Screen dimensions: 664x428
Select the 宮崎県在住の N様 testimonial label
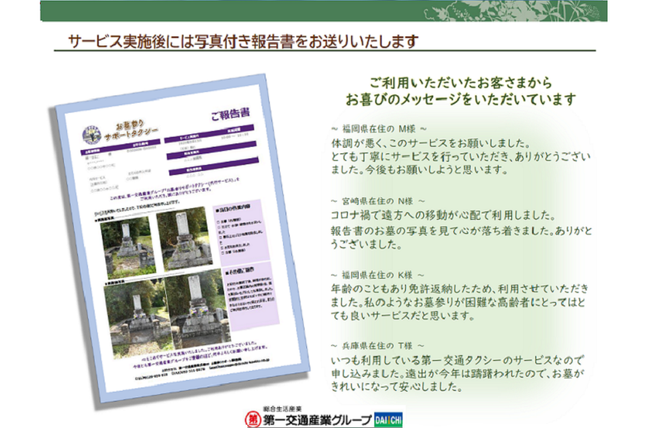380,200
